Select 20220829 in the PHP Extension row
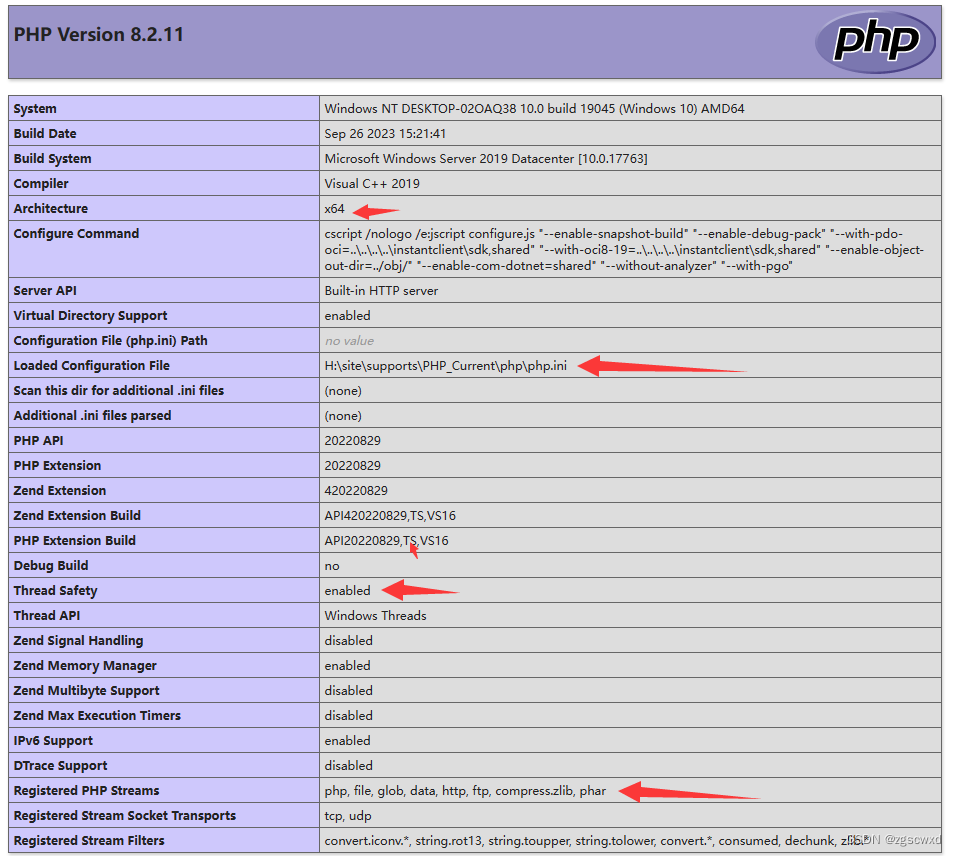Image resolution: width=957 pixels, height=856 pixels. [352, 466]
